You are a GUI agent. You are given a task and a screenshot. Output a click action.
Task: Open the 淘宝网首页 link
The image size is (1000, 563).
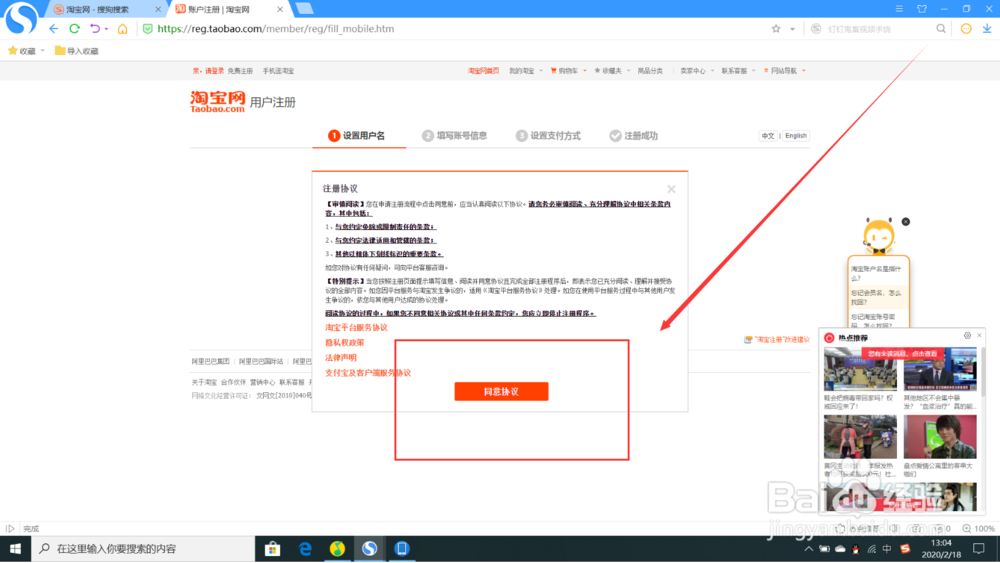[483, 71]
